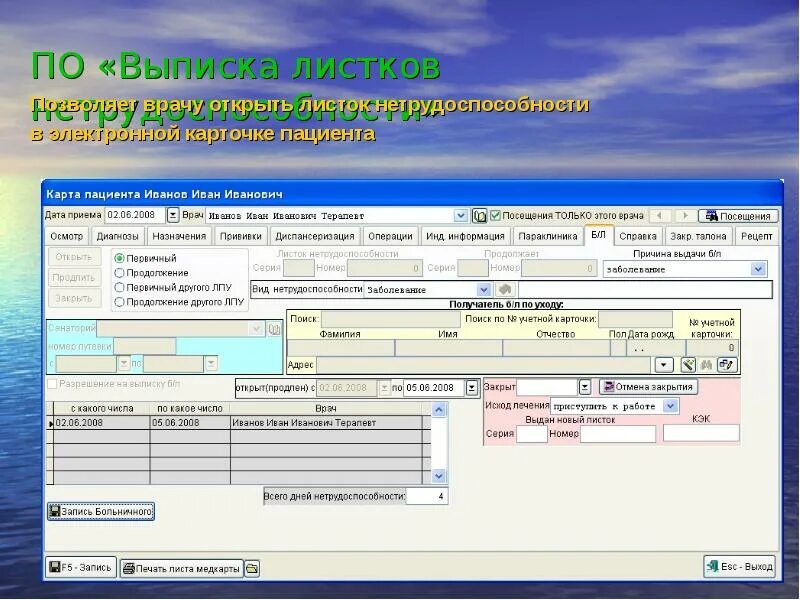Click scroll up arrow of periods table
The image size is (800, 600).
(x=439, y=410)
